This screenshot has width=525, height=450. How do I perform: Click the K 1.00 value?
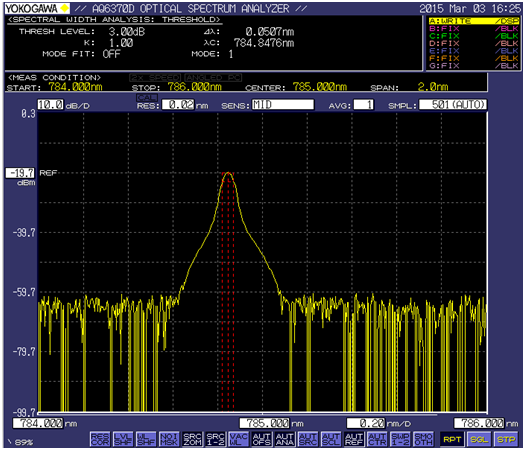point(121,43)
